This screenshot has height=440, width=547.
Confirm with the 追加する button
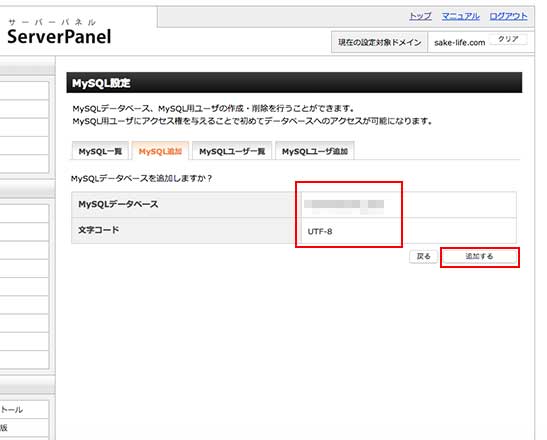click(x=479, y=256)
